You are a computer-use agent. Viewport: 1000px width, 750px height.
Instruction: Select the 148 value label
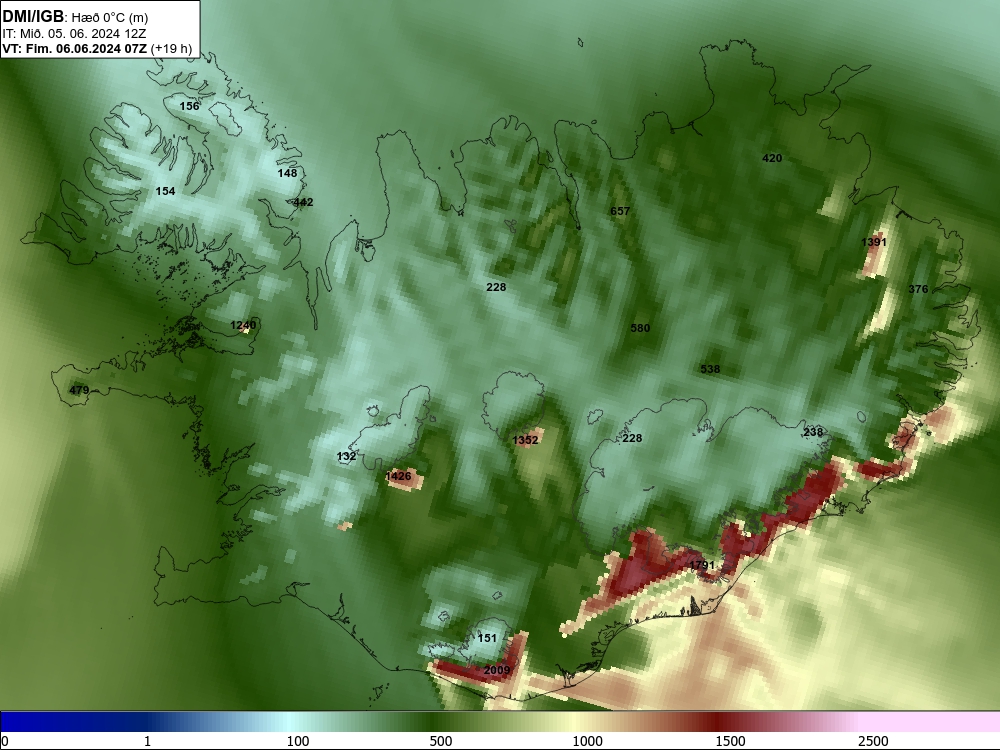[x=287, y=173]
